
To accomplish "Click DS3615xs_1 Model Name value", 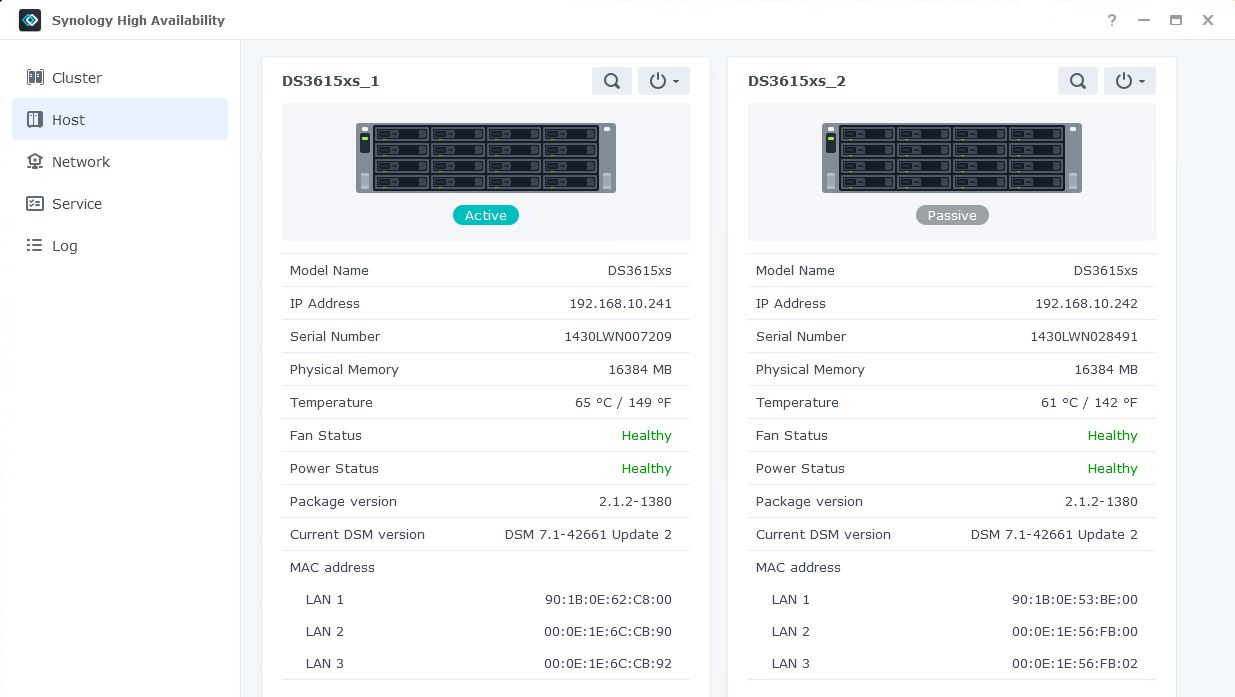I will pos(640,270).
